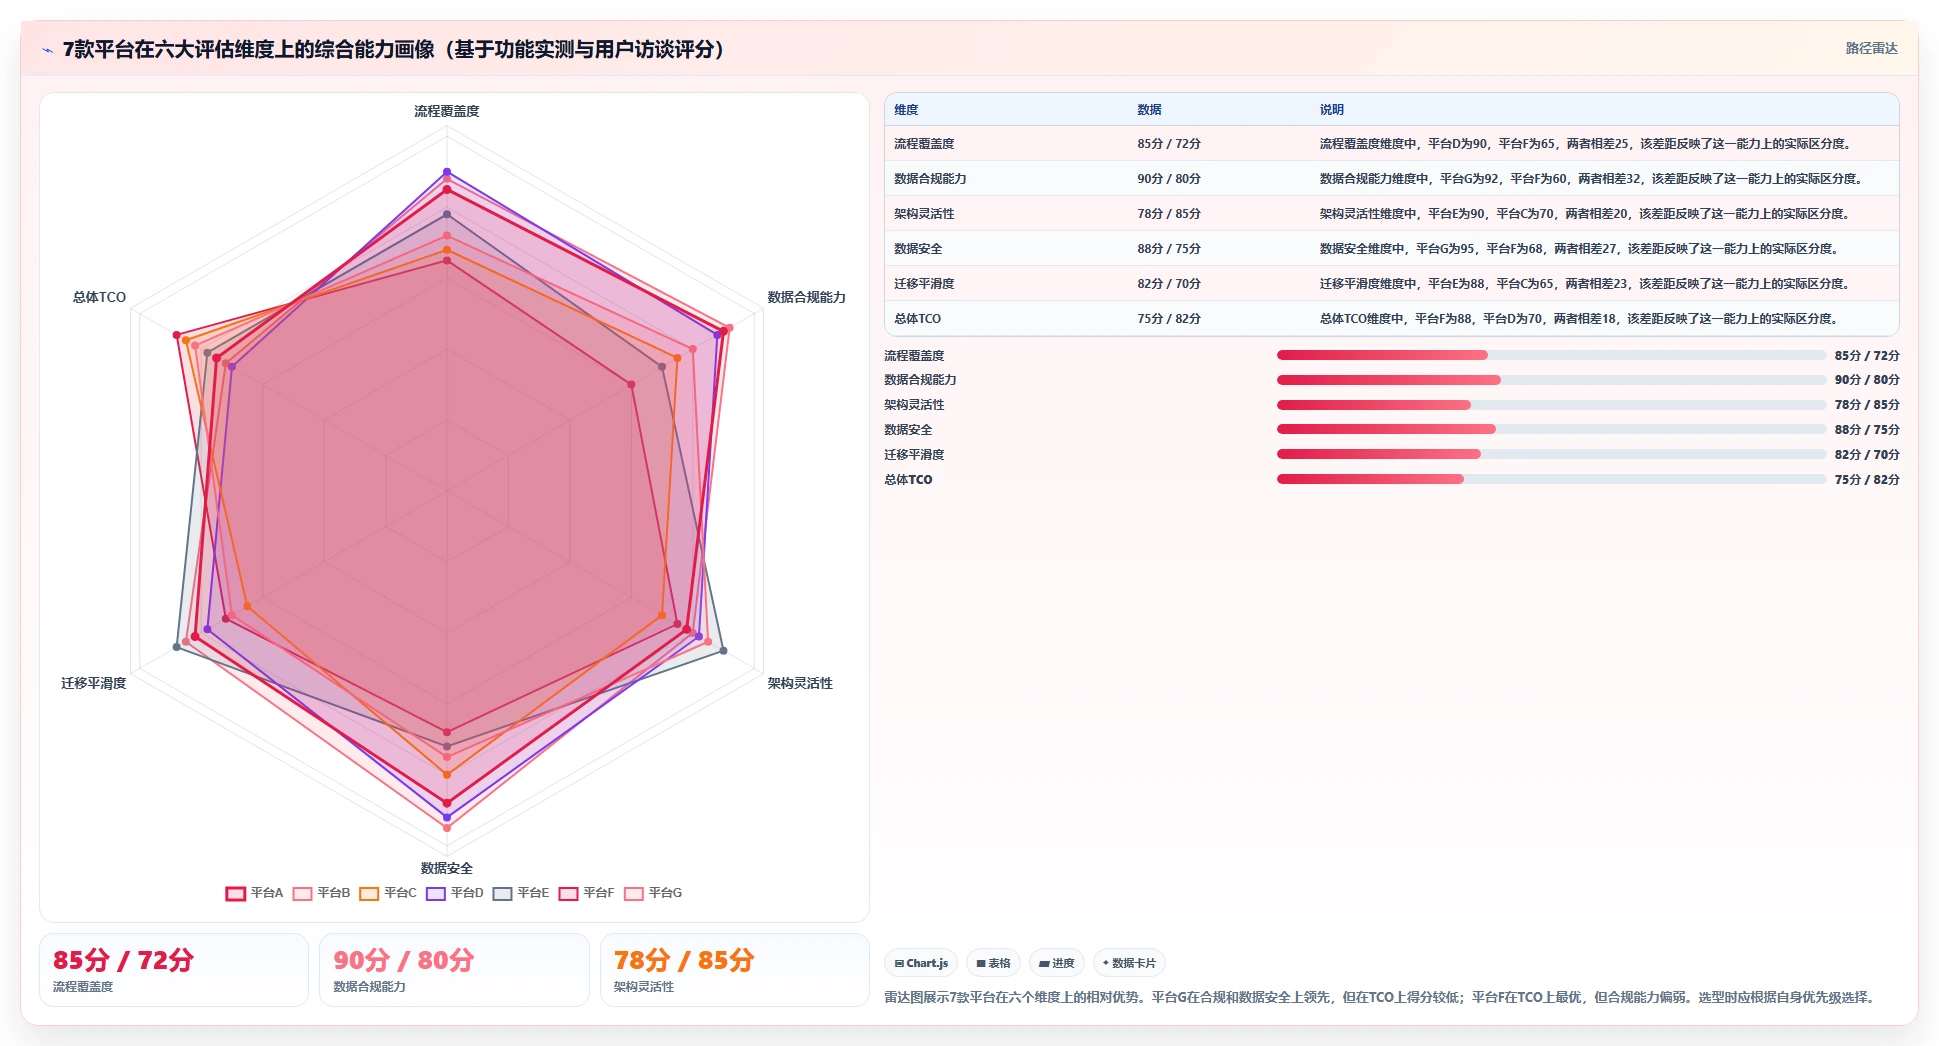Click the 架构灵活性 radar axis label
This screenshot has width=1939, height=1046.
pyautogui.click(x=800, y=683)
